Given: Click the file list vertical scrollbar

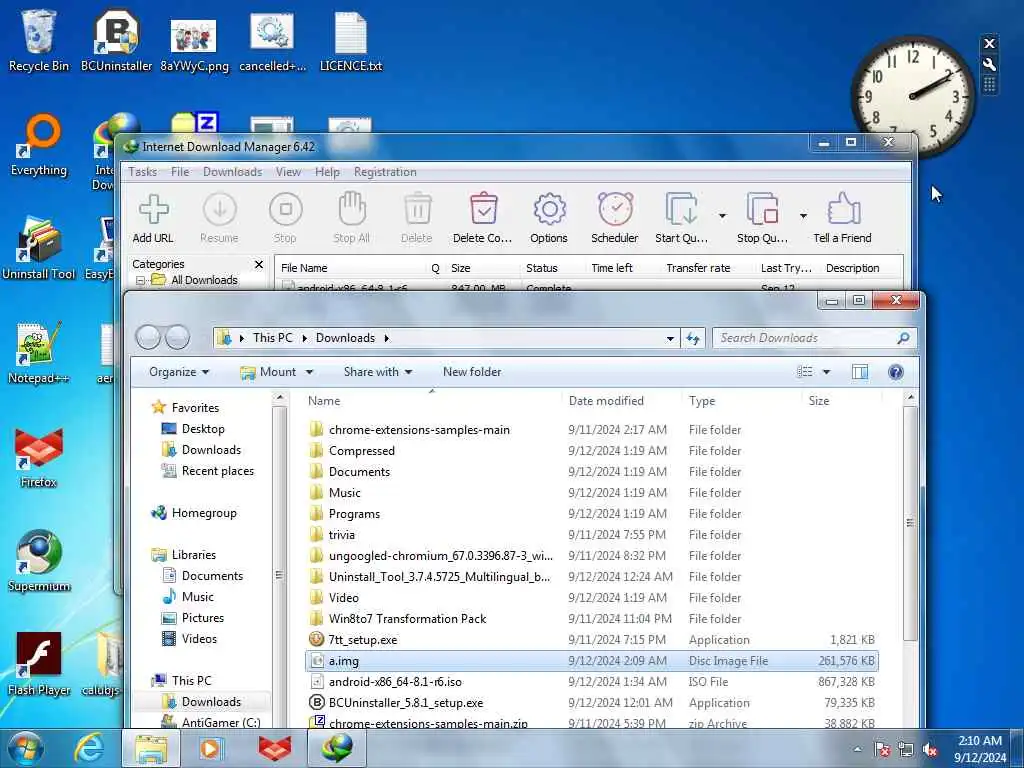Looking at the screenshot, I should click(x=910, y=522).
